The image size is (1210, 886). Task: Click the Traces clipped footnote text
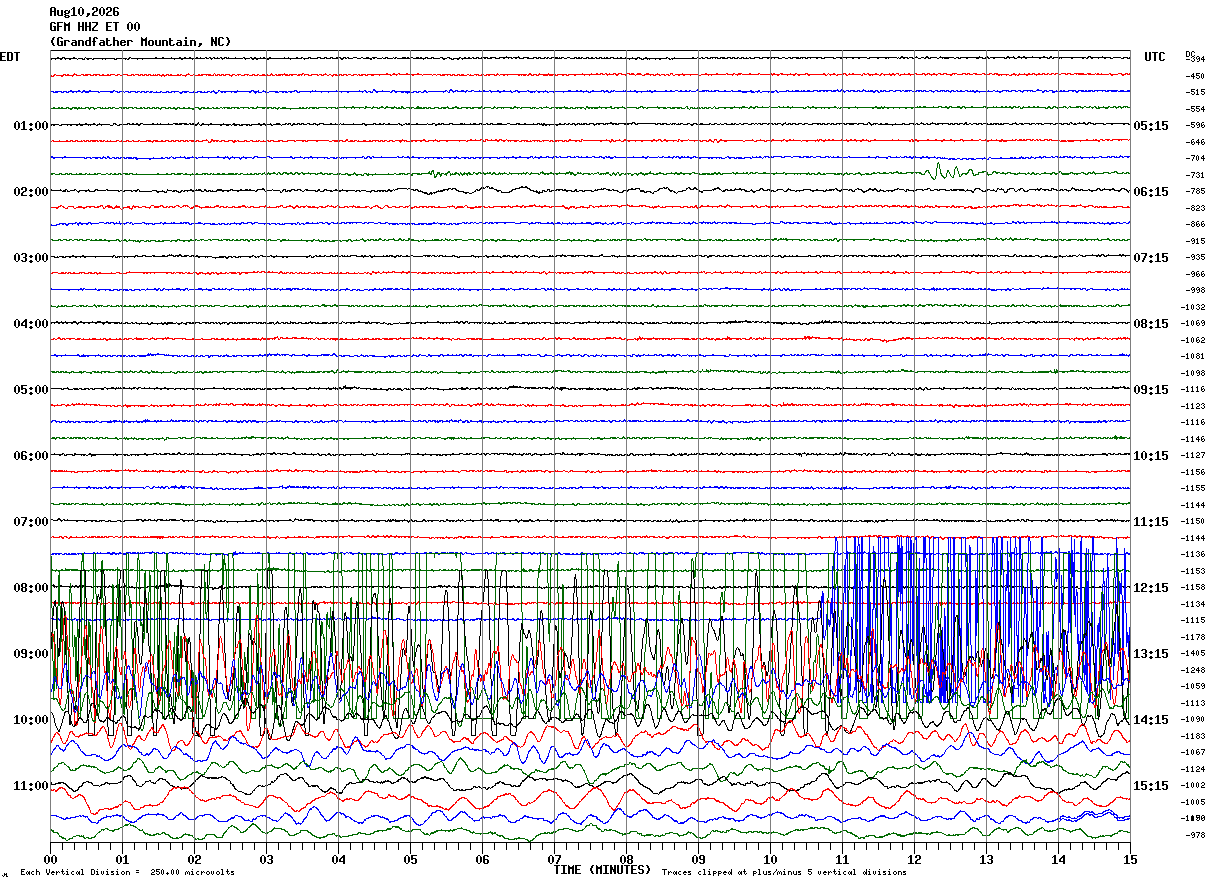click(784, 873)
